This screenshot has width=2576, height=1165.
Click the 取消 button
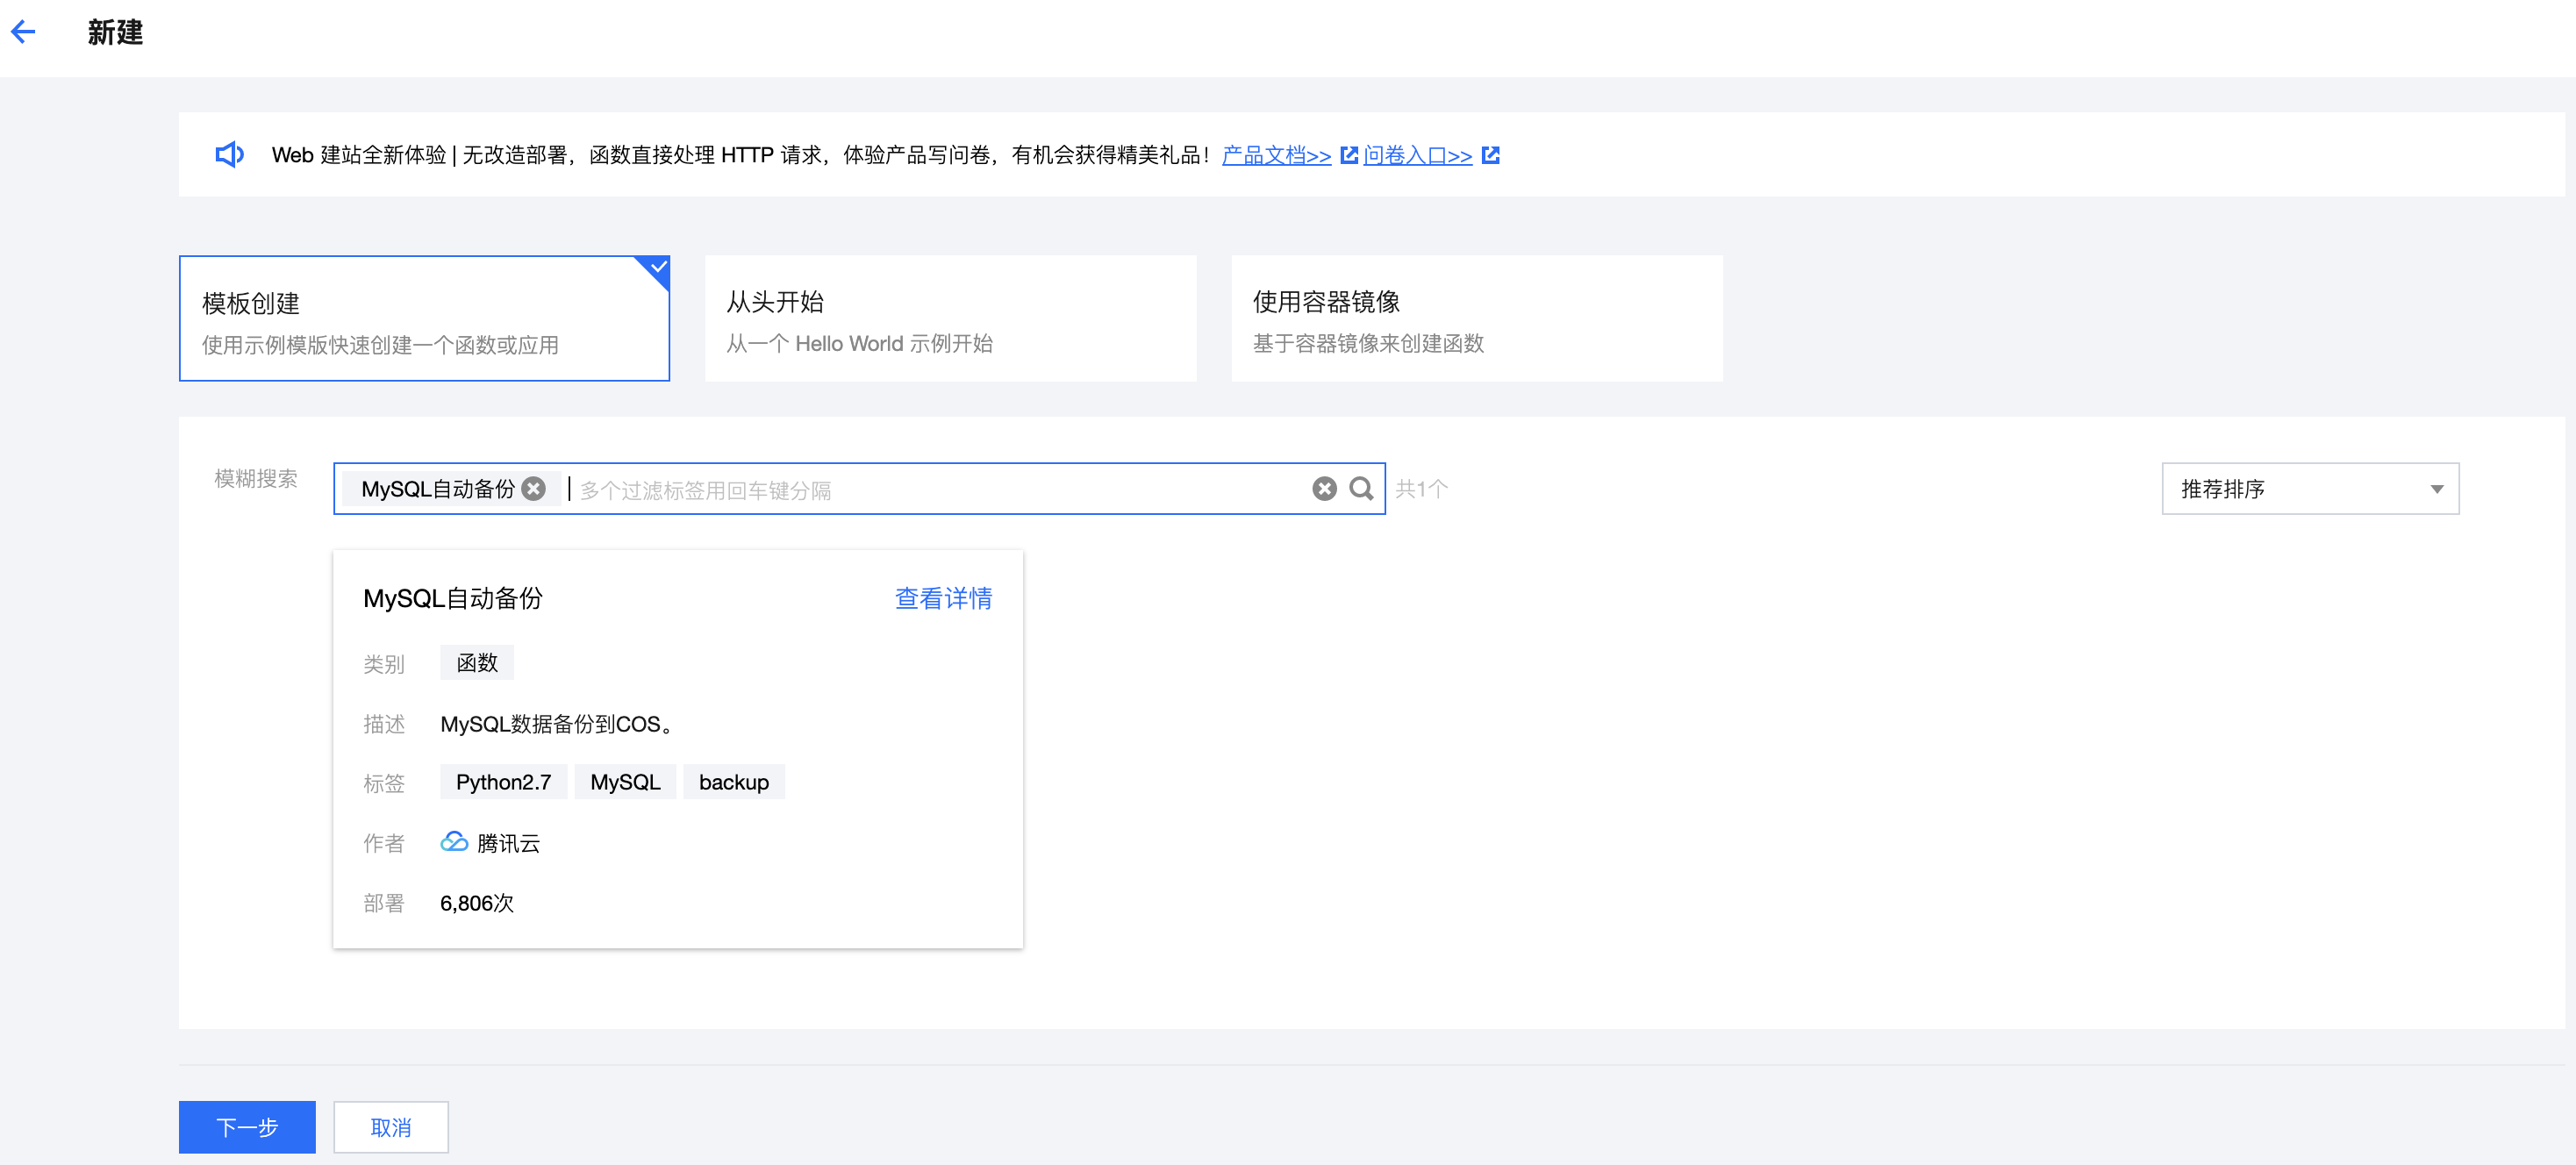(390, 1127)
